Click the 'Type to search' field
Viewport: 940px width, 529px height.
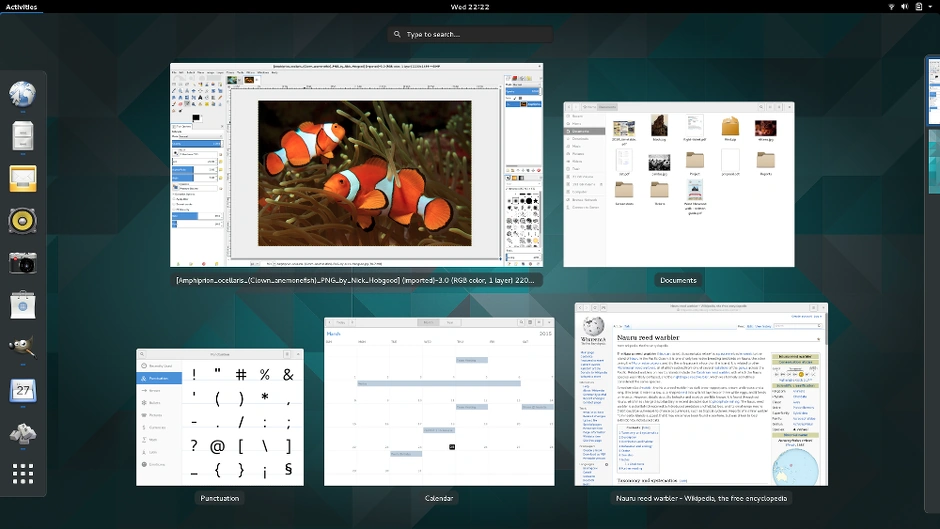[470, 34]
